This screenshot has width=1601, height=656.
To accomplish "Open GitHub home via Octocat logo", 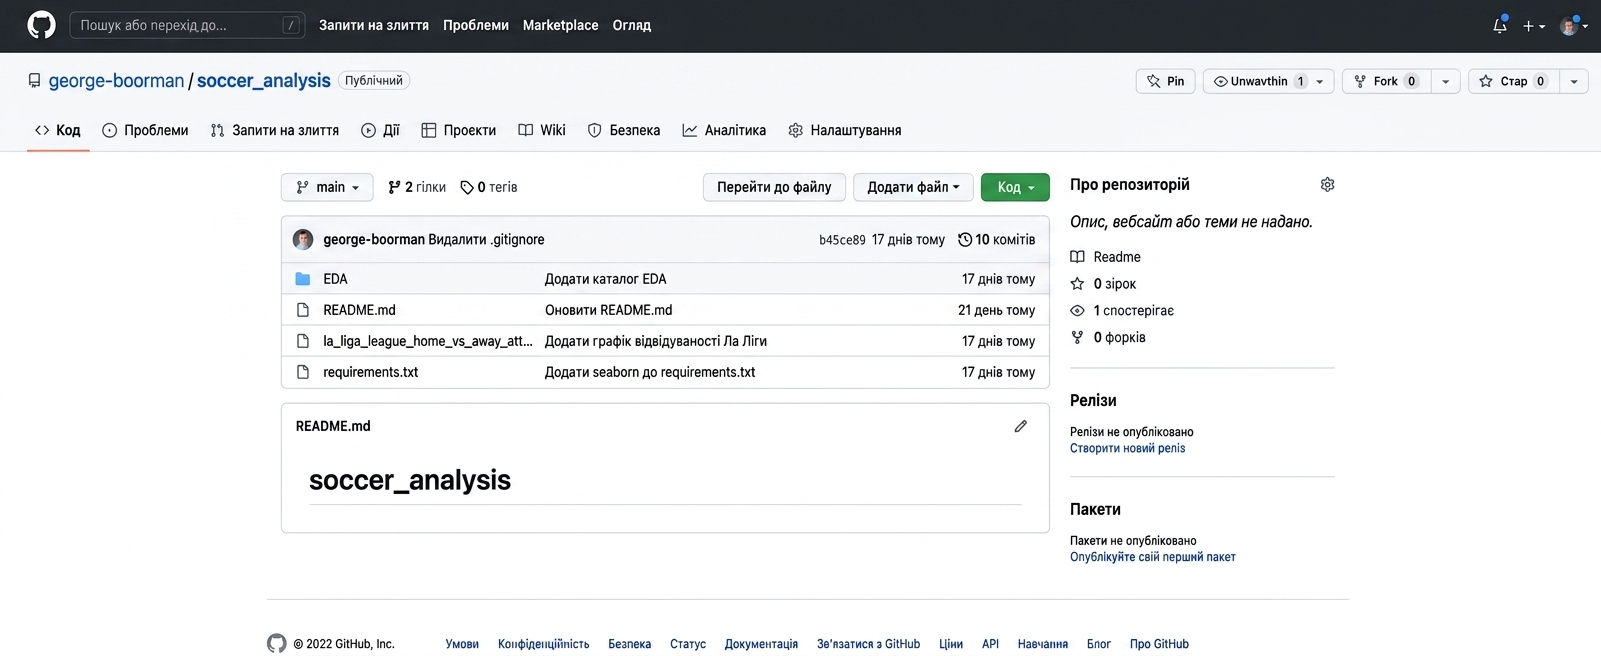I will coord(41,25).
